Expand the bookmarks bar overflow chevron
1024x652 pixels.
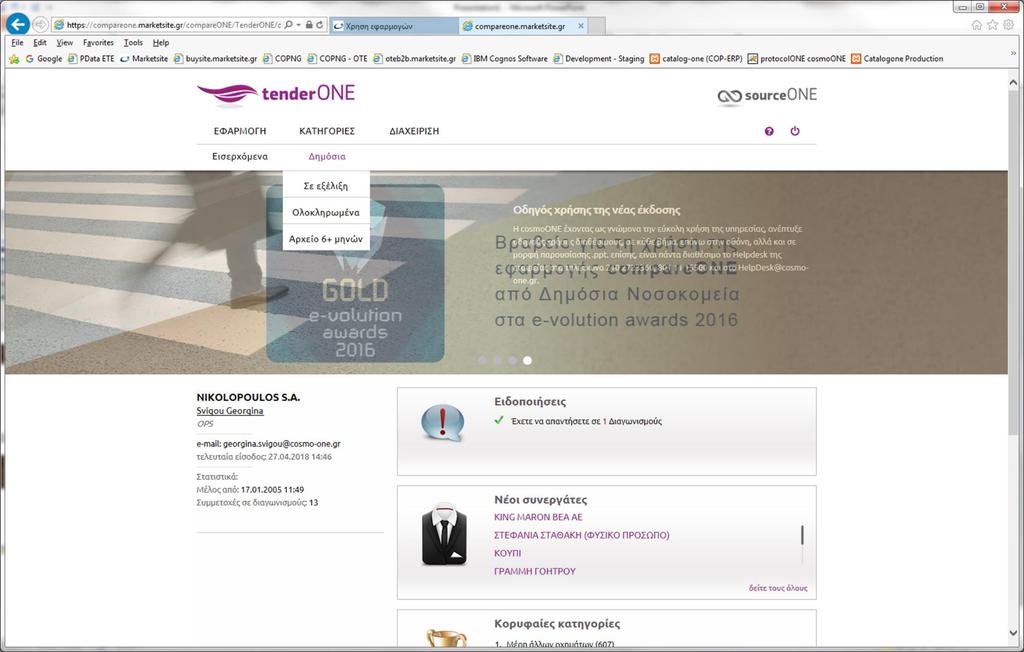point(1014,53)
